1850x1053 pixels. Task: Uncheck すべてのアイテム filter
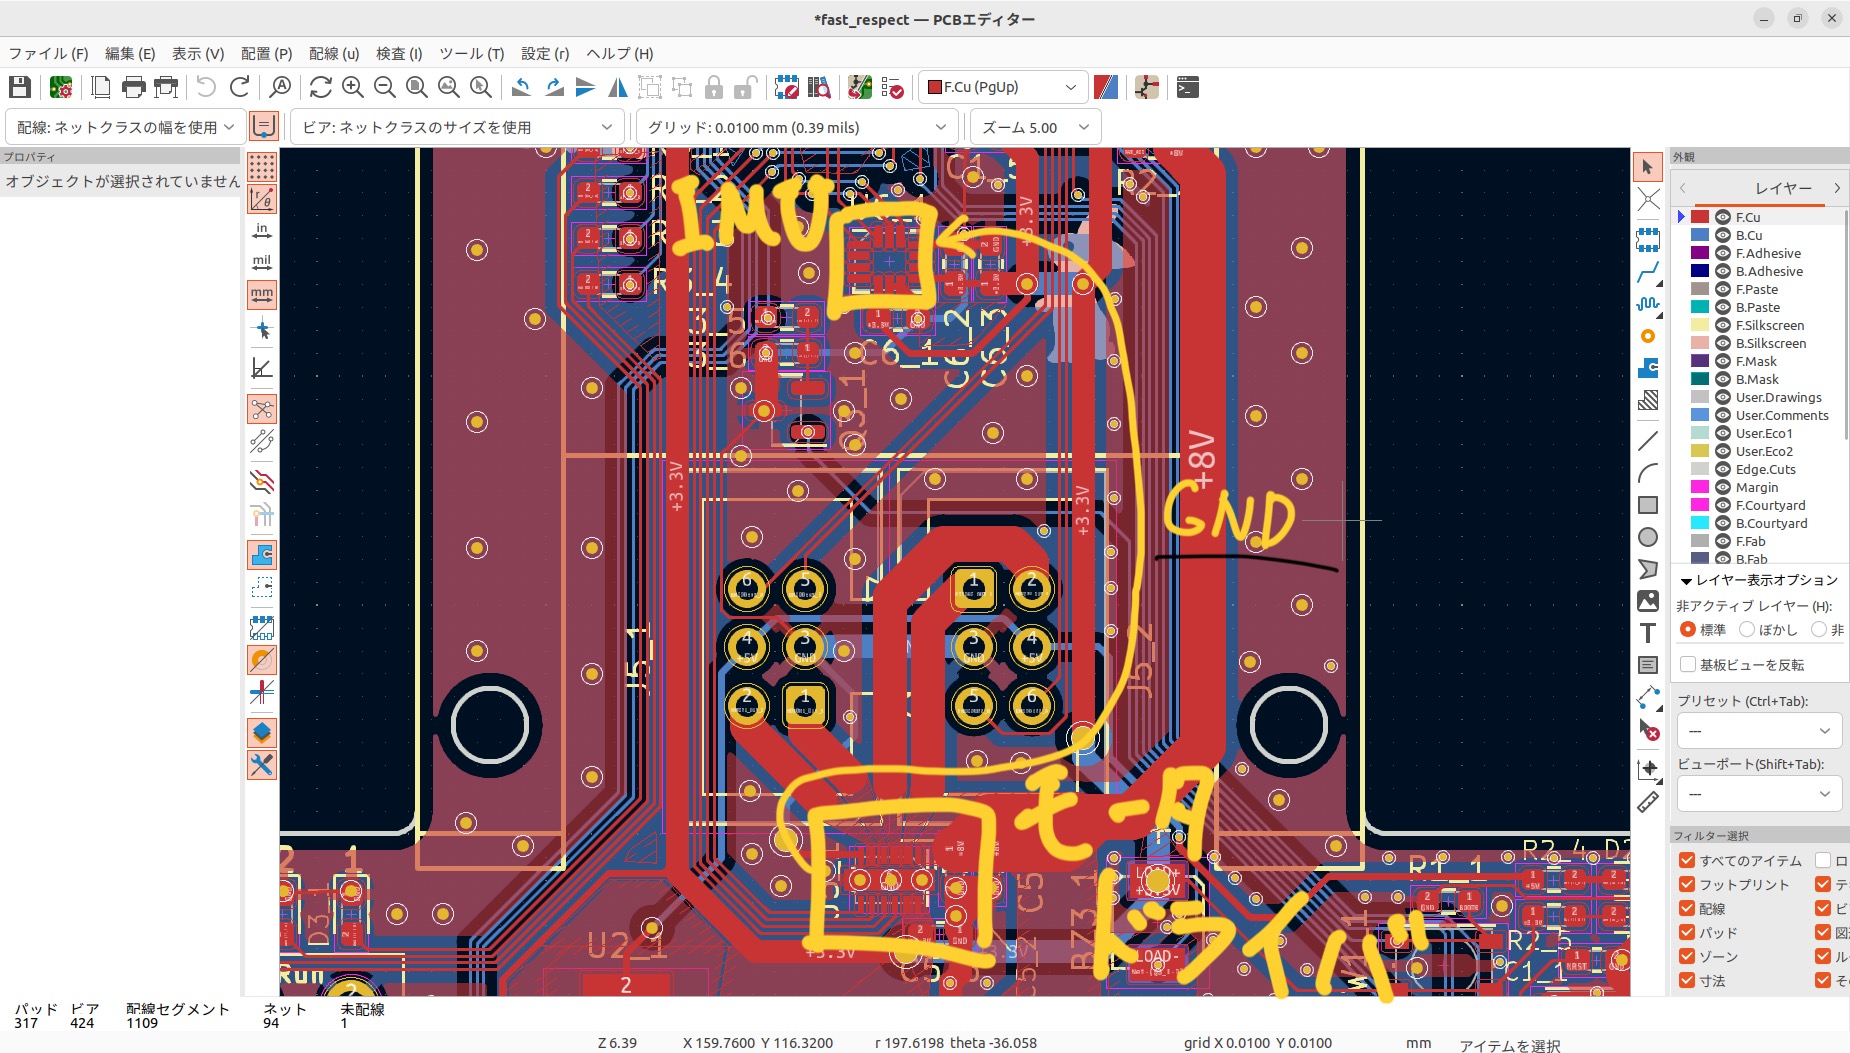(1687, 860)
